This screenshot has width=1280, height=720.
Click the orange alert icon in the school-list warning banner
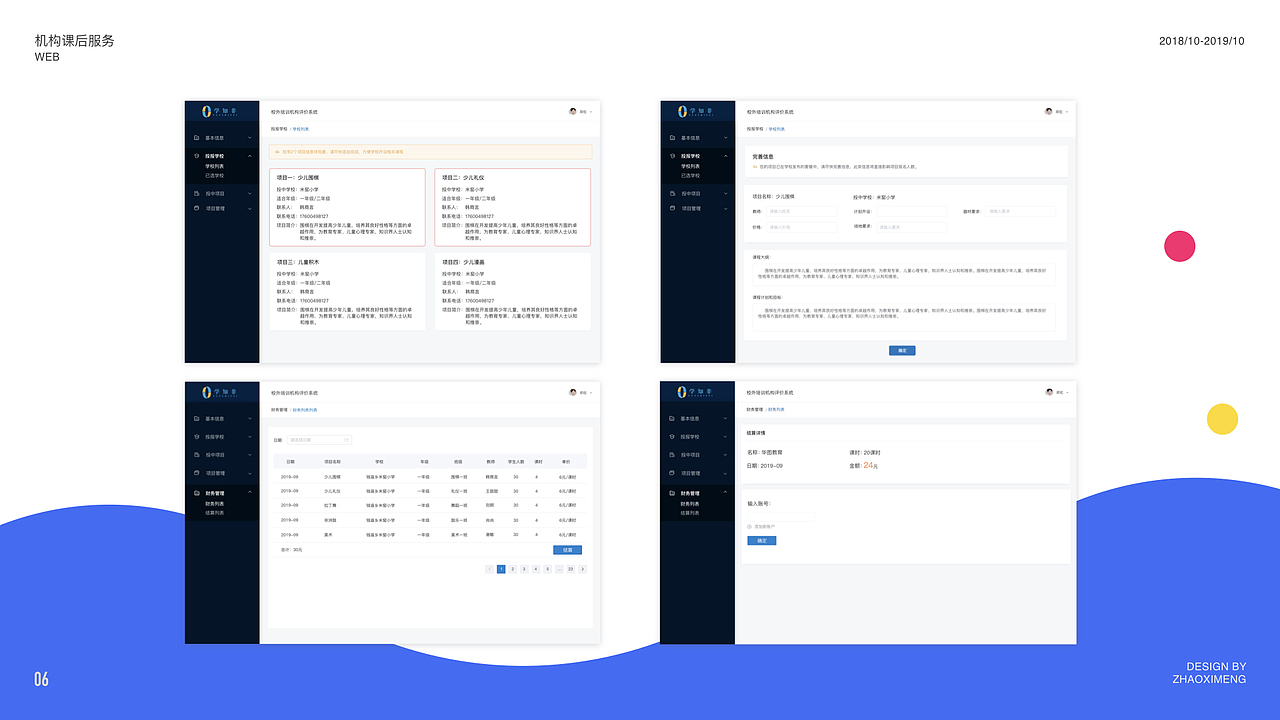pyautogui.click(x=277, y=152)
